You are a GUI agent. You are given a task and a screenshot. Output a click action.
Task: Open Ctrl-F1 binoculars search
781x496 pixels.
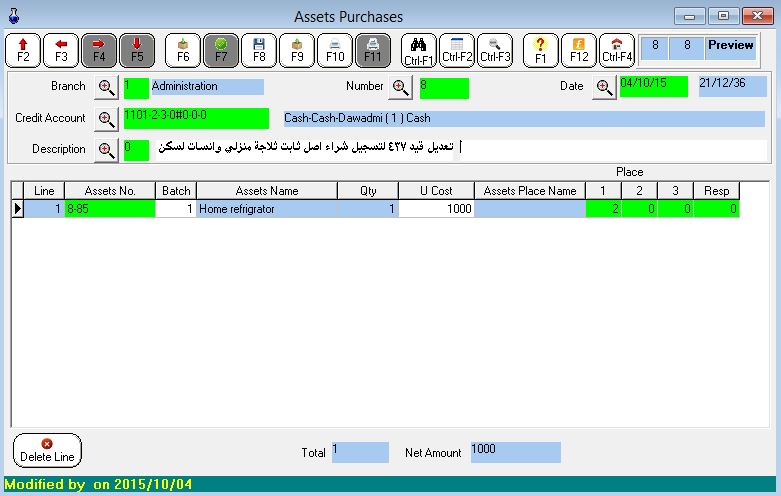[x=419, y=50]
